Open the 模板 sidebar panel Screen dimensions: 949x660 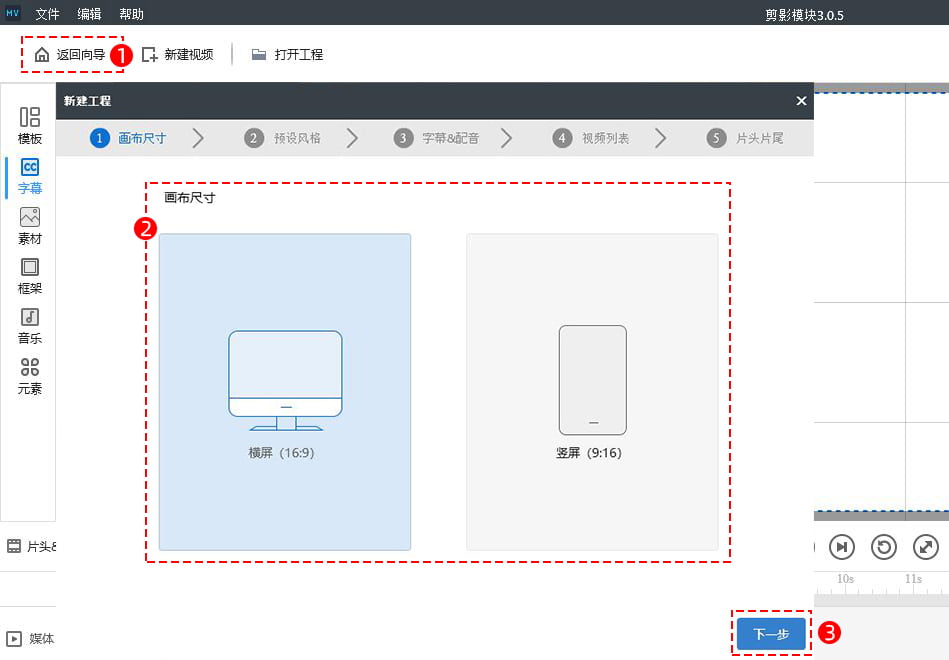[30, 125]
